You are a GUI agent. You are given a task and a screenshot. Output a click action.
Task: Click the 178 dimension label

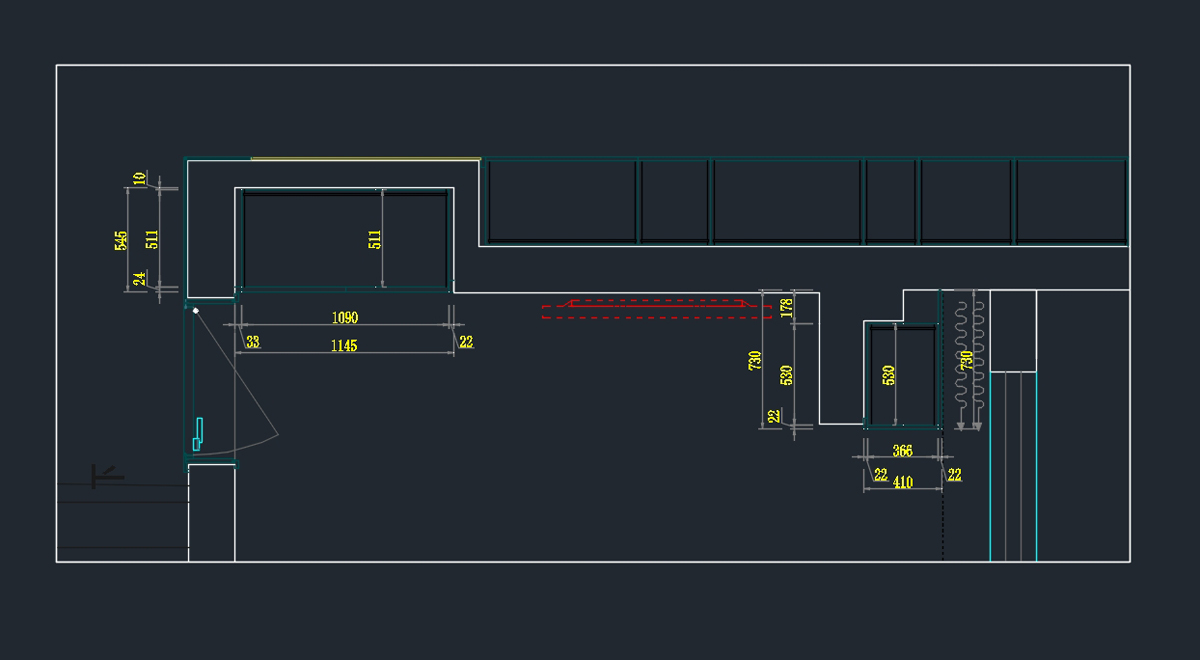(786, 305)
